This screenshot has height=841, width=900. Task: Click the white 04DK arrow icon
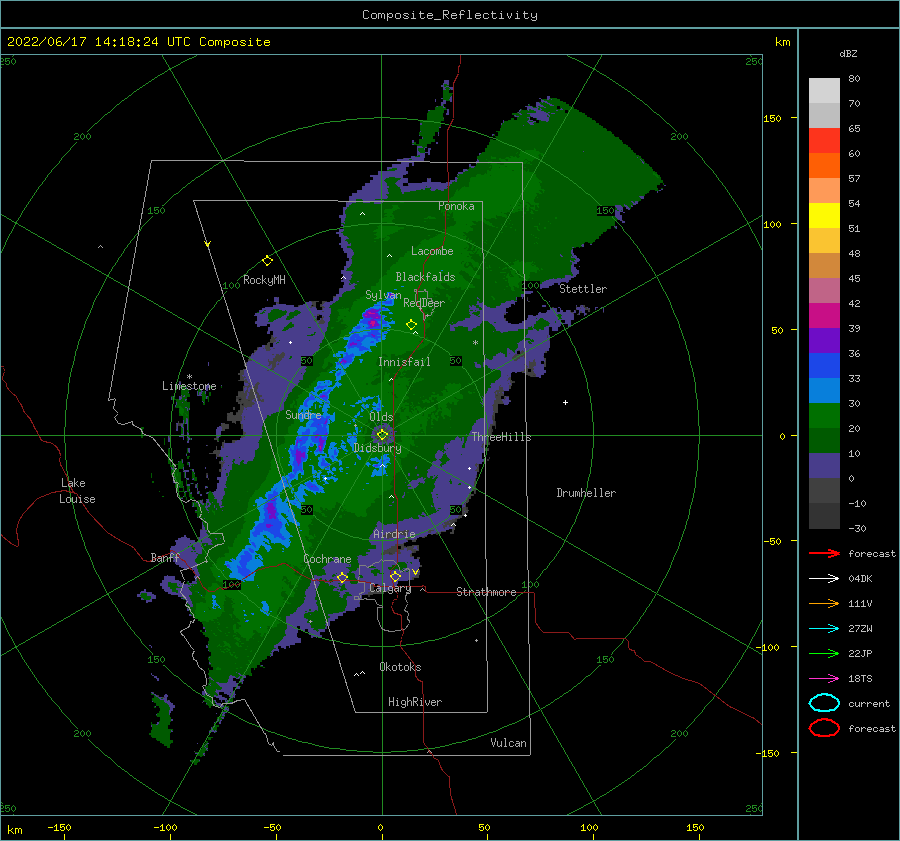pyautogui.click(x=824, y=578)
